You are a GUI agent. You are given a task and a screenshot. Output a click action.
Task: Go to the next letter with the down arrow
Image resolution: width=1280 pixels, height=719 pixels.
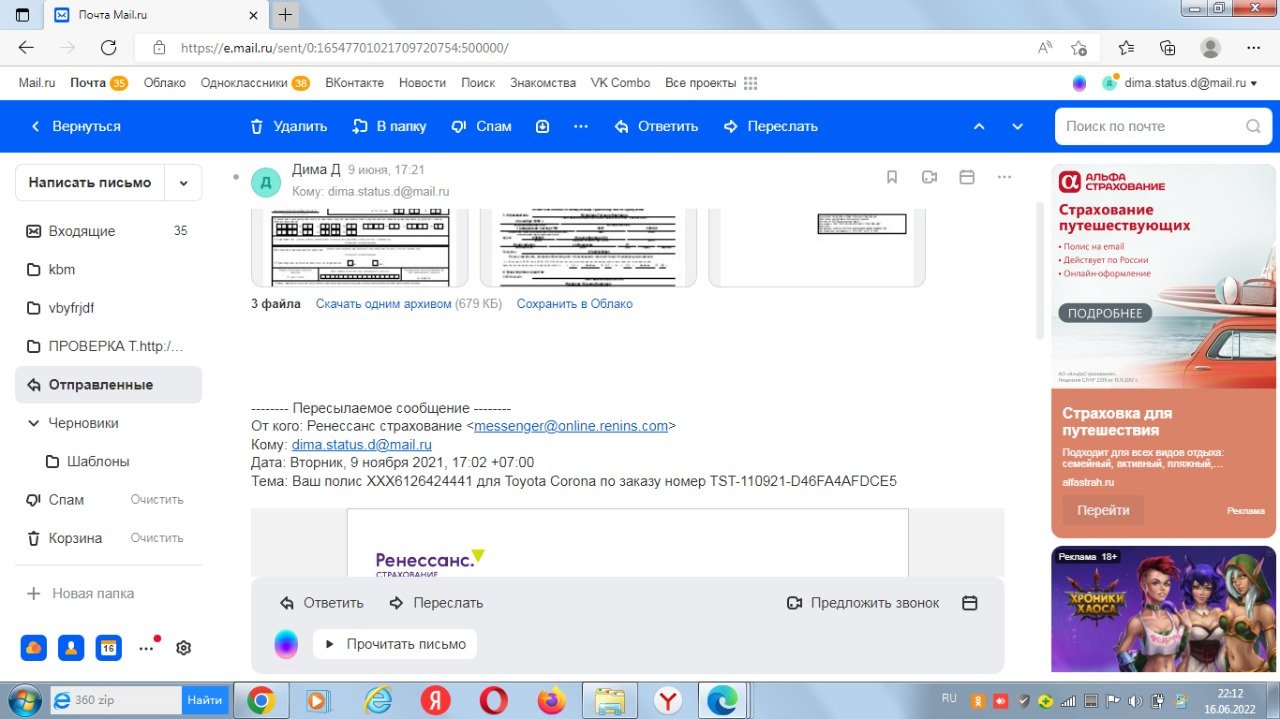[x=1017, y=127]
